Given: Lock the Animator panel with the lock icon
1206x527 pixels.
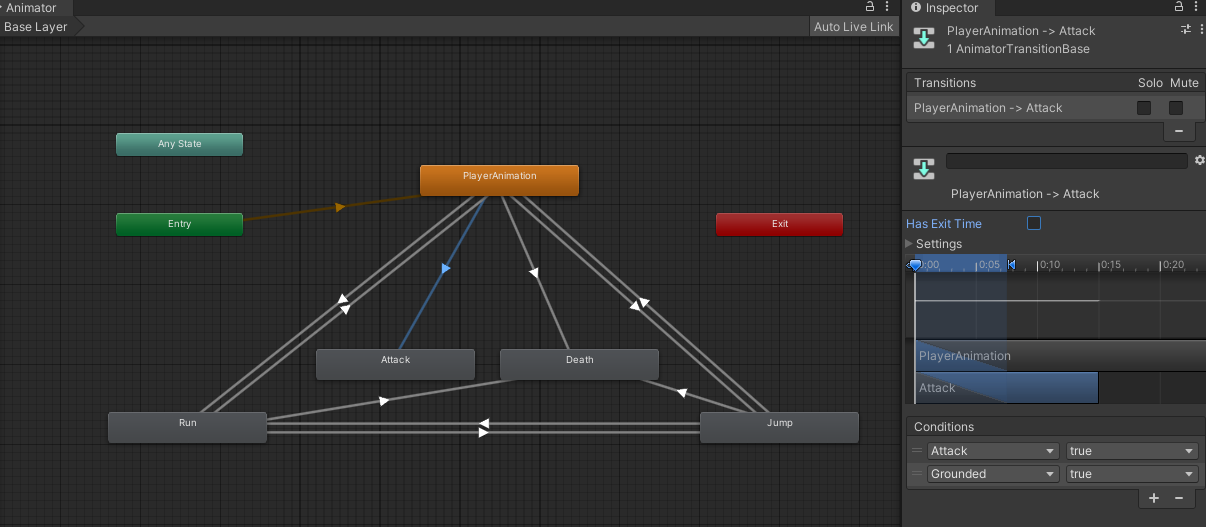Looking at the screenshot, I should click(870, 7).
